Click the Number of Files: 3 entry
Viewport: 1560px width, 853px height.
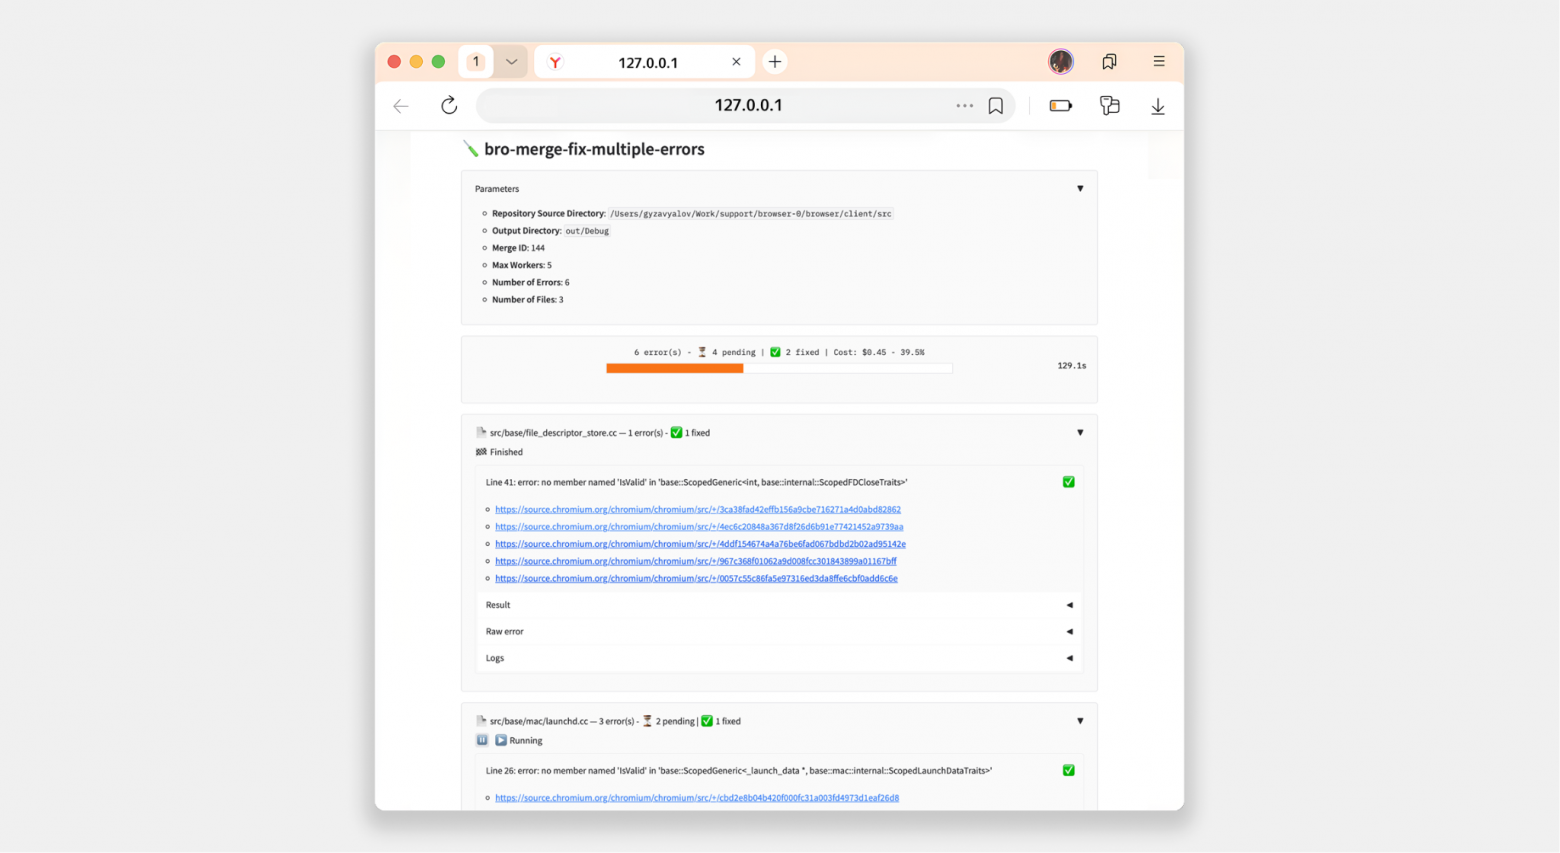coord(527,299)
